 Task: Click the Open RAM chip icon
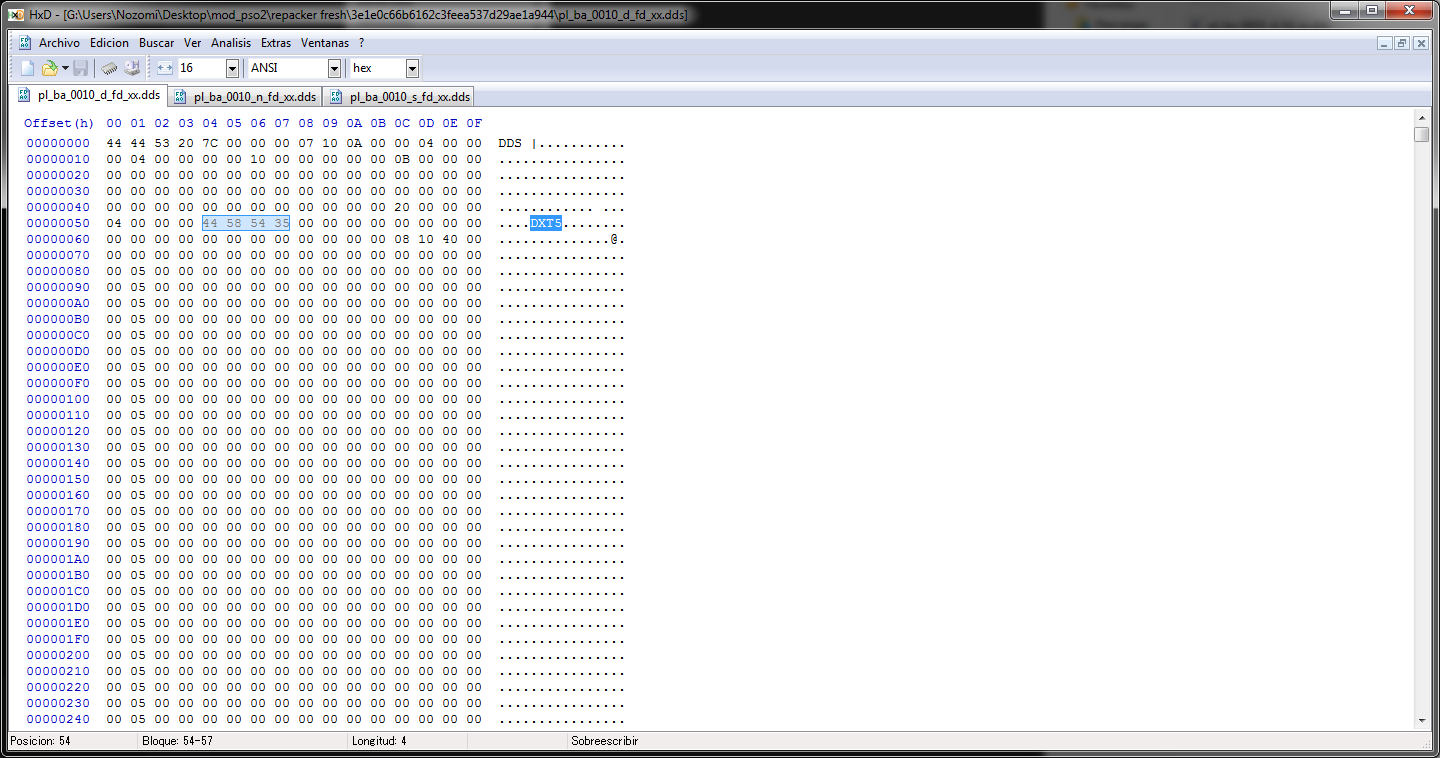coord(110,68)
